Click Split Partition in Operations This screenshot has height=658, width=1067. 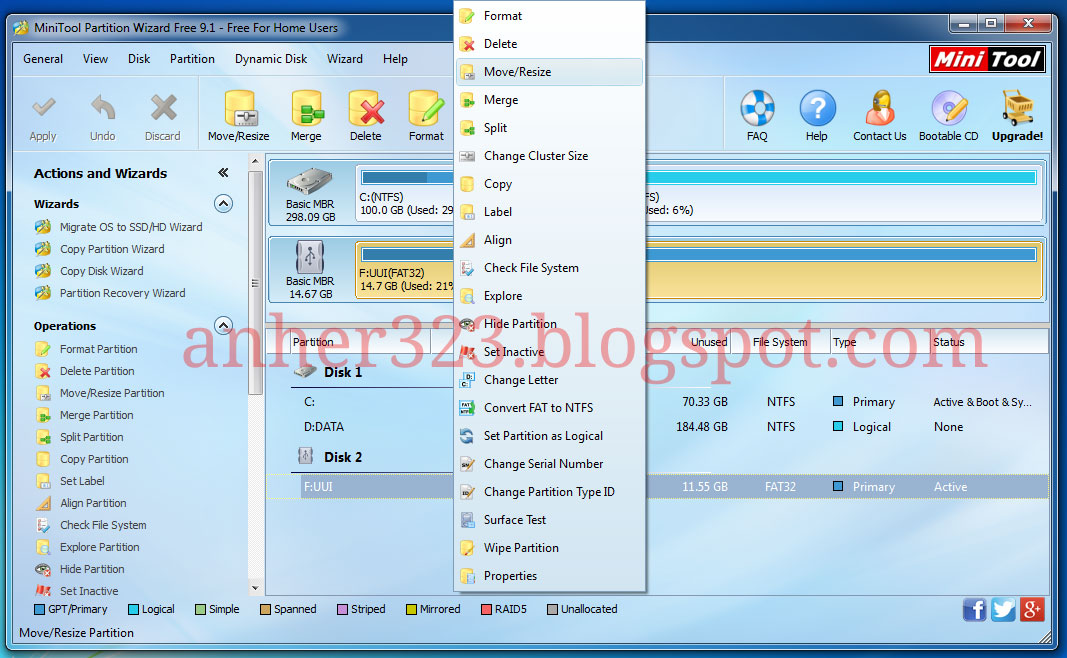pos(91,437)
